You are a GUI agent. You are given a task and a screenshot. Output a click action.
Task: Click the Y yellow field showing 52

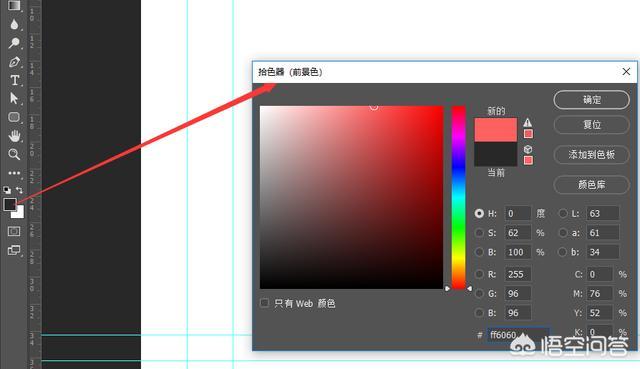tap(600, 313)
